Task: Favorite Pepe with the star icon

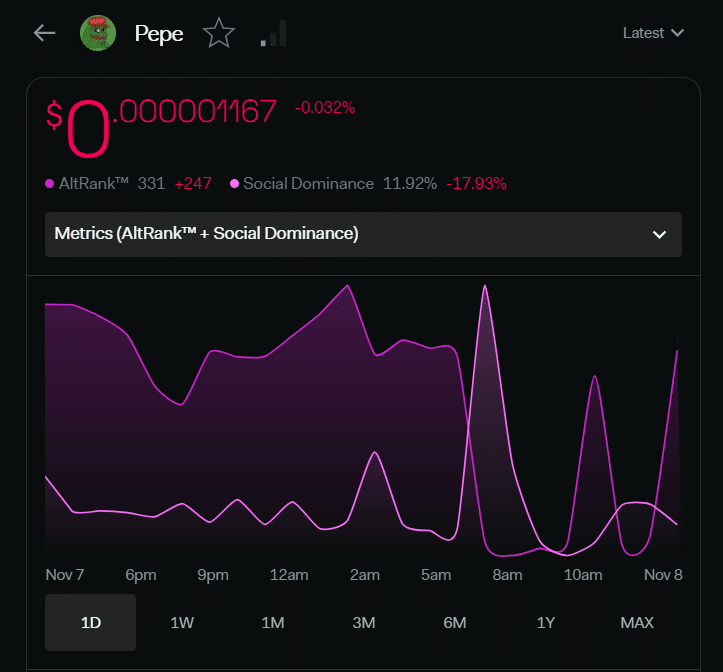Action: [x=219, y=33]
